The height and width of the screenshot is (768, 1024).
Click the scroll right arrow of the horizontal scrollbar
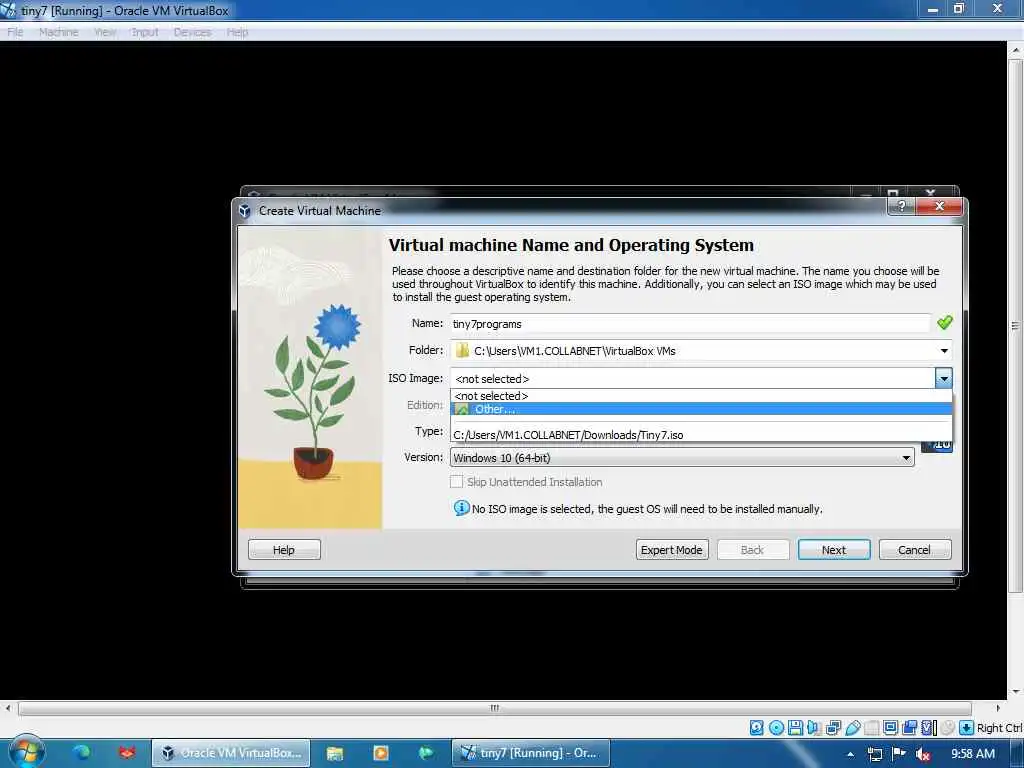[x=997, y=708]
